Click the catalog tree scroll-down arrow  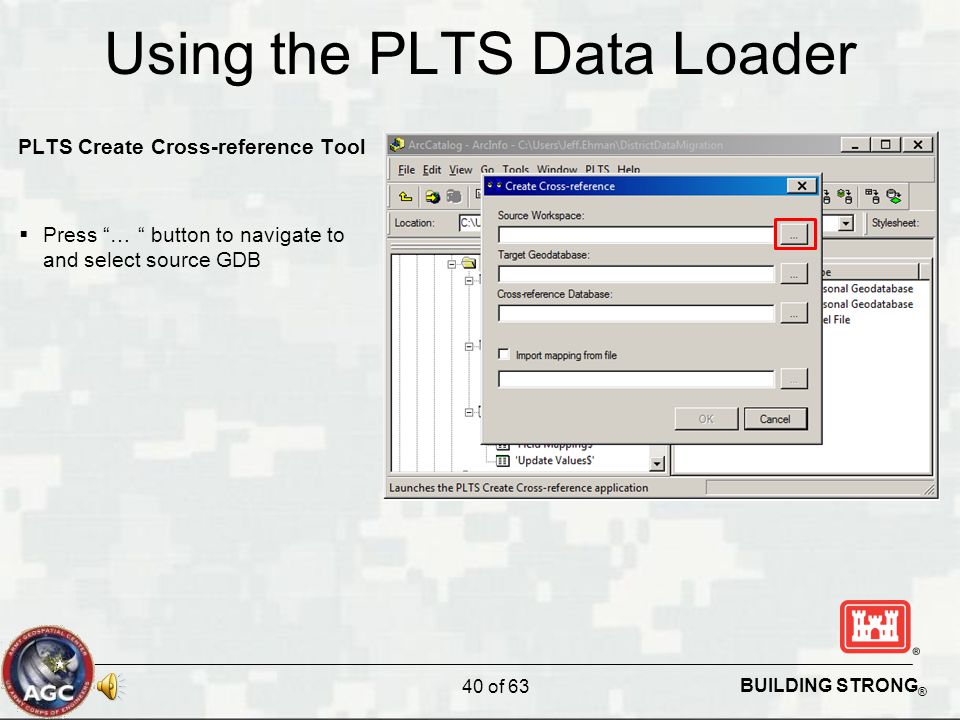click(x=657, y=464)
